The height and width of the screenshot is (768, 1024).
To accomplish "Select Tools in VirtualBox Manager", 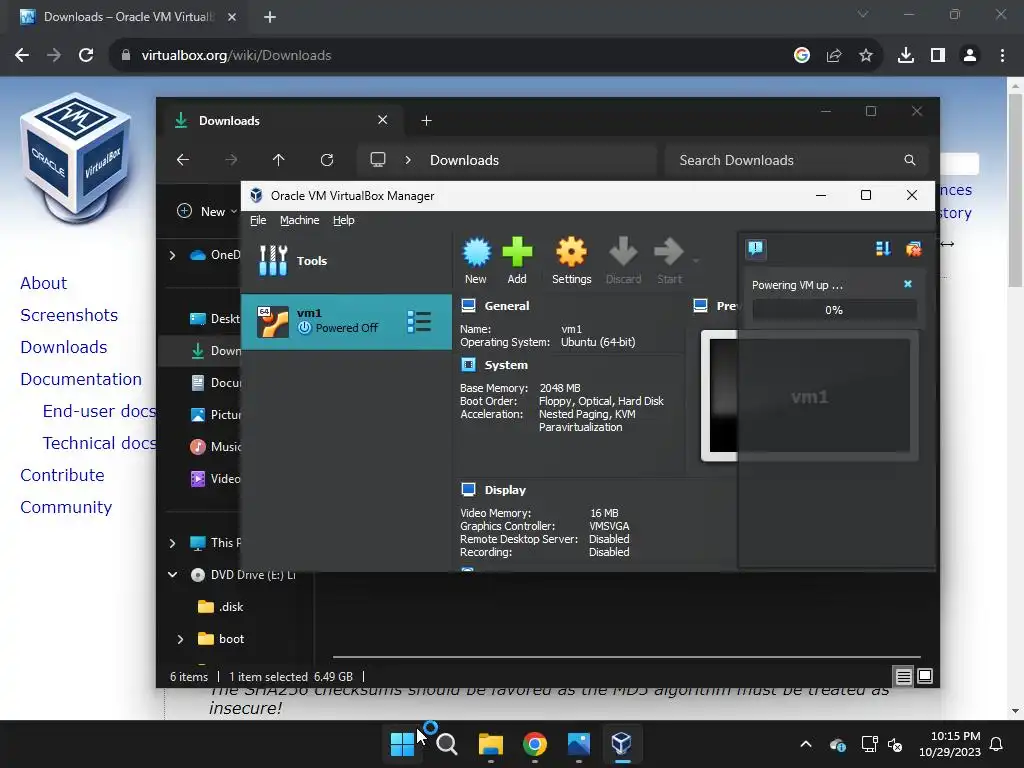I will pyautogui.click(x=346, y=261).
